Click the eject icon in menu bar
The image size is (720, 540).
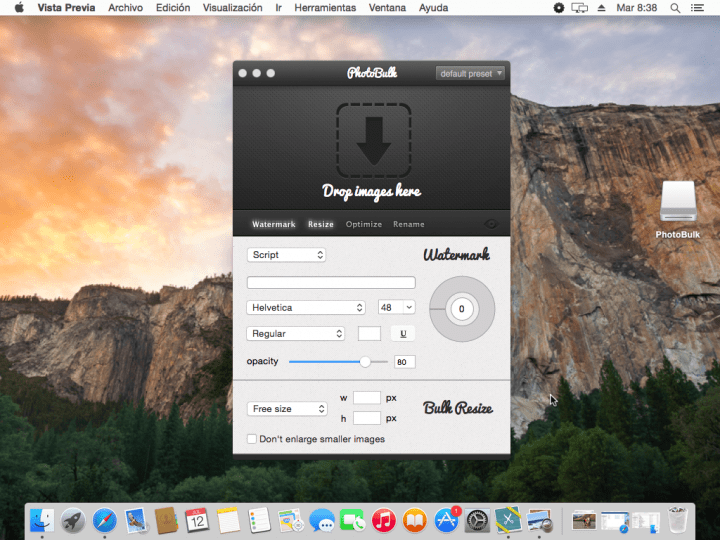[x=602, y=8]
